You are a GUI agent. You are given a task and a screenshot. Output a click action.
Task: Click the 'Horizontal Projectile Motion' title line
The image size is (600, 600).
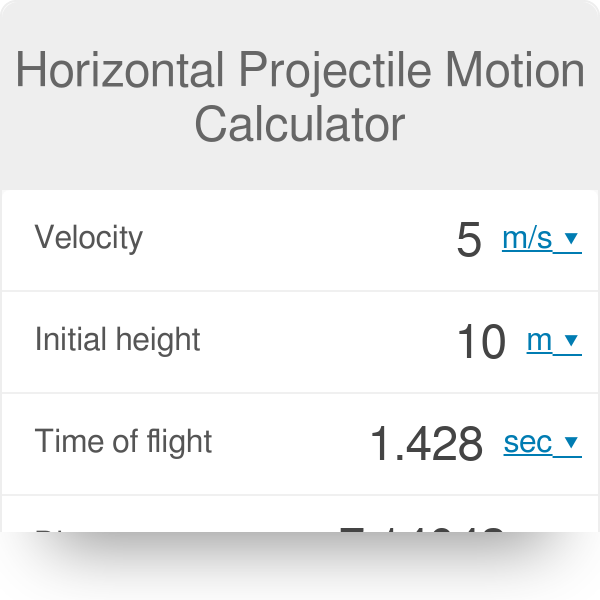[x=300, y=72]
